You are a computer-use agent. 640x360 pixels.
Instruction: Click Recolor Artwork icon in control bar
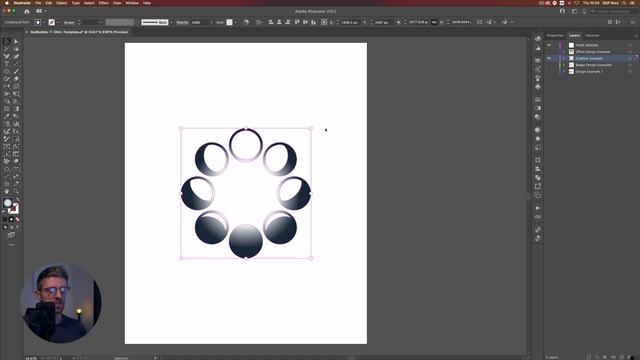pyautogui.click(x=246, y=22)
